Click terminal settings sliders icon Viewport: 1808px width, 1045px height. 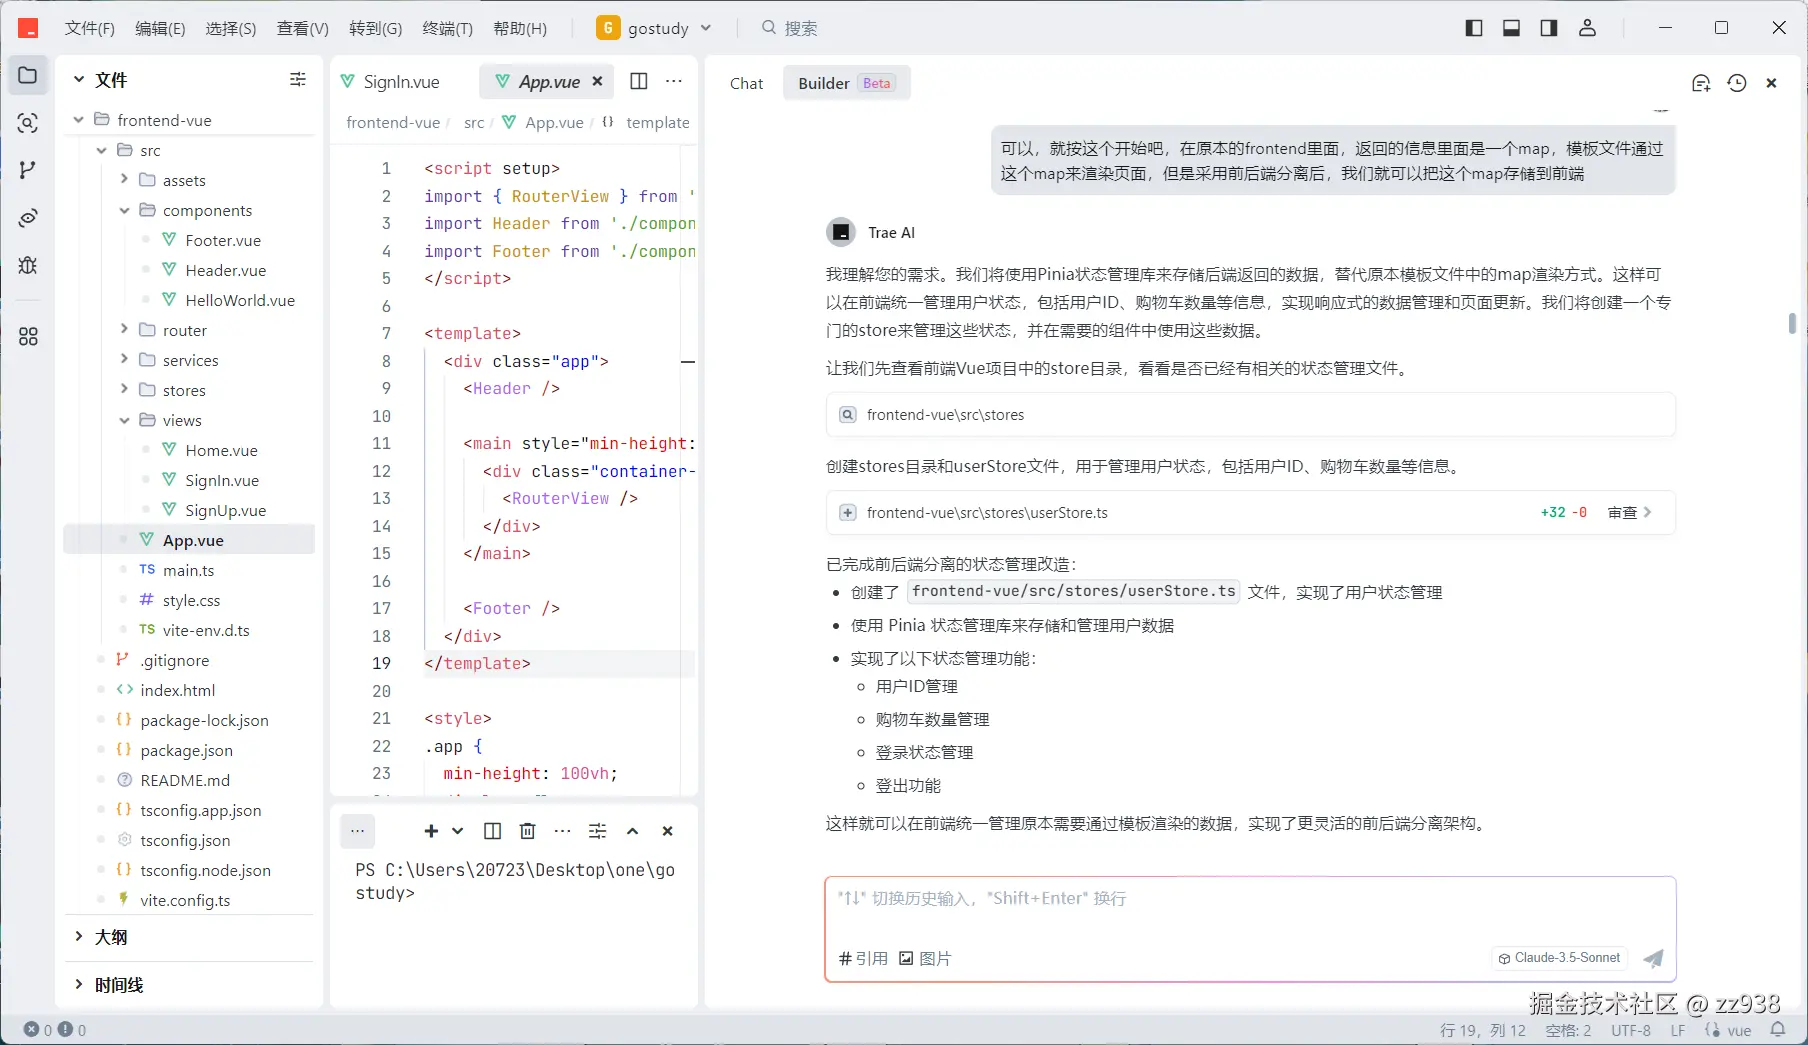598,831
